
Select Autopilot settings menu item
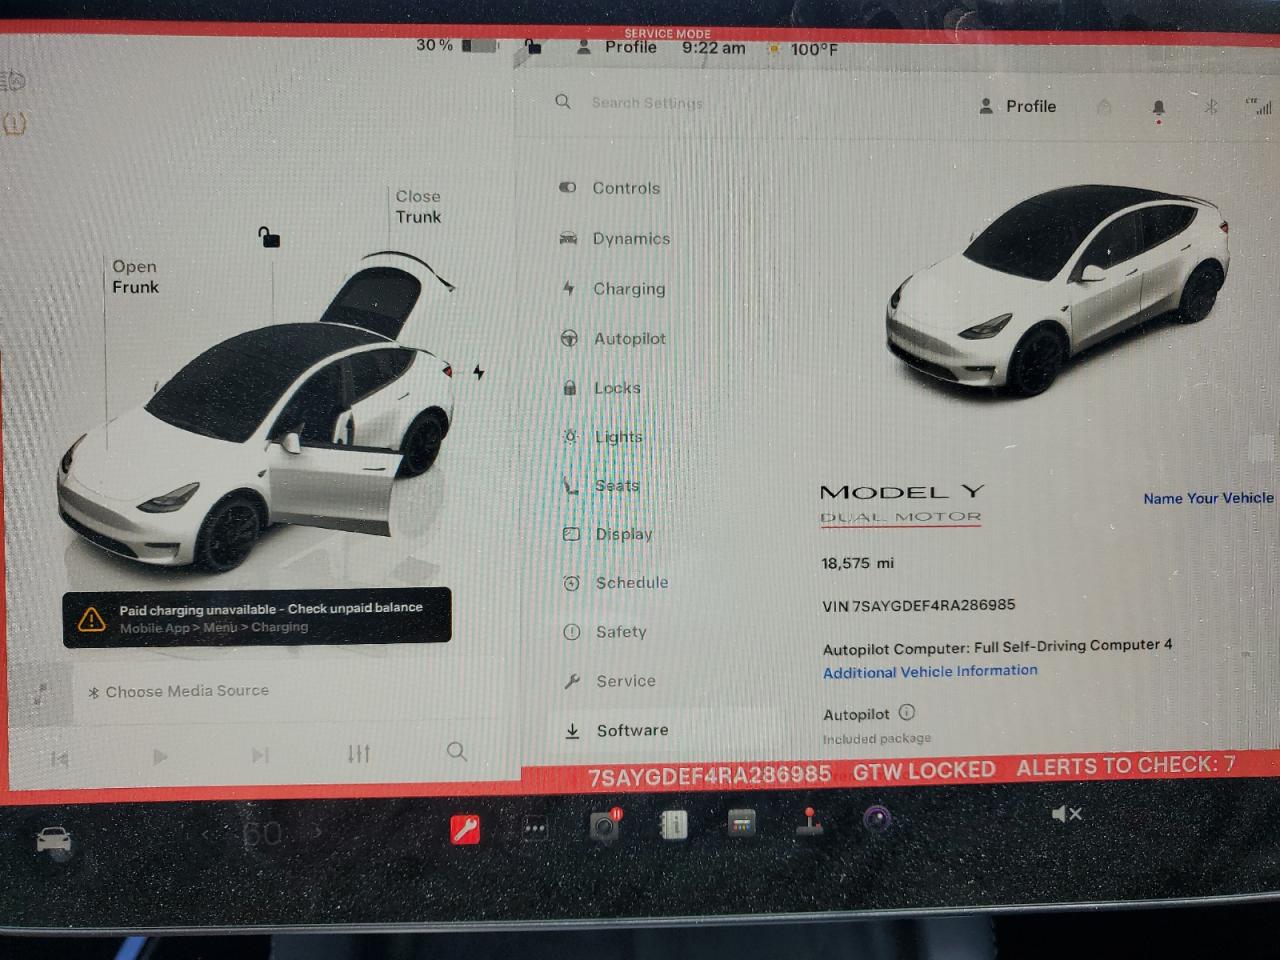pyautogui.click(x=629, y=339)
